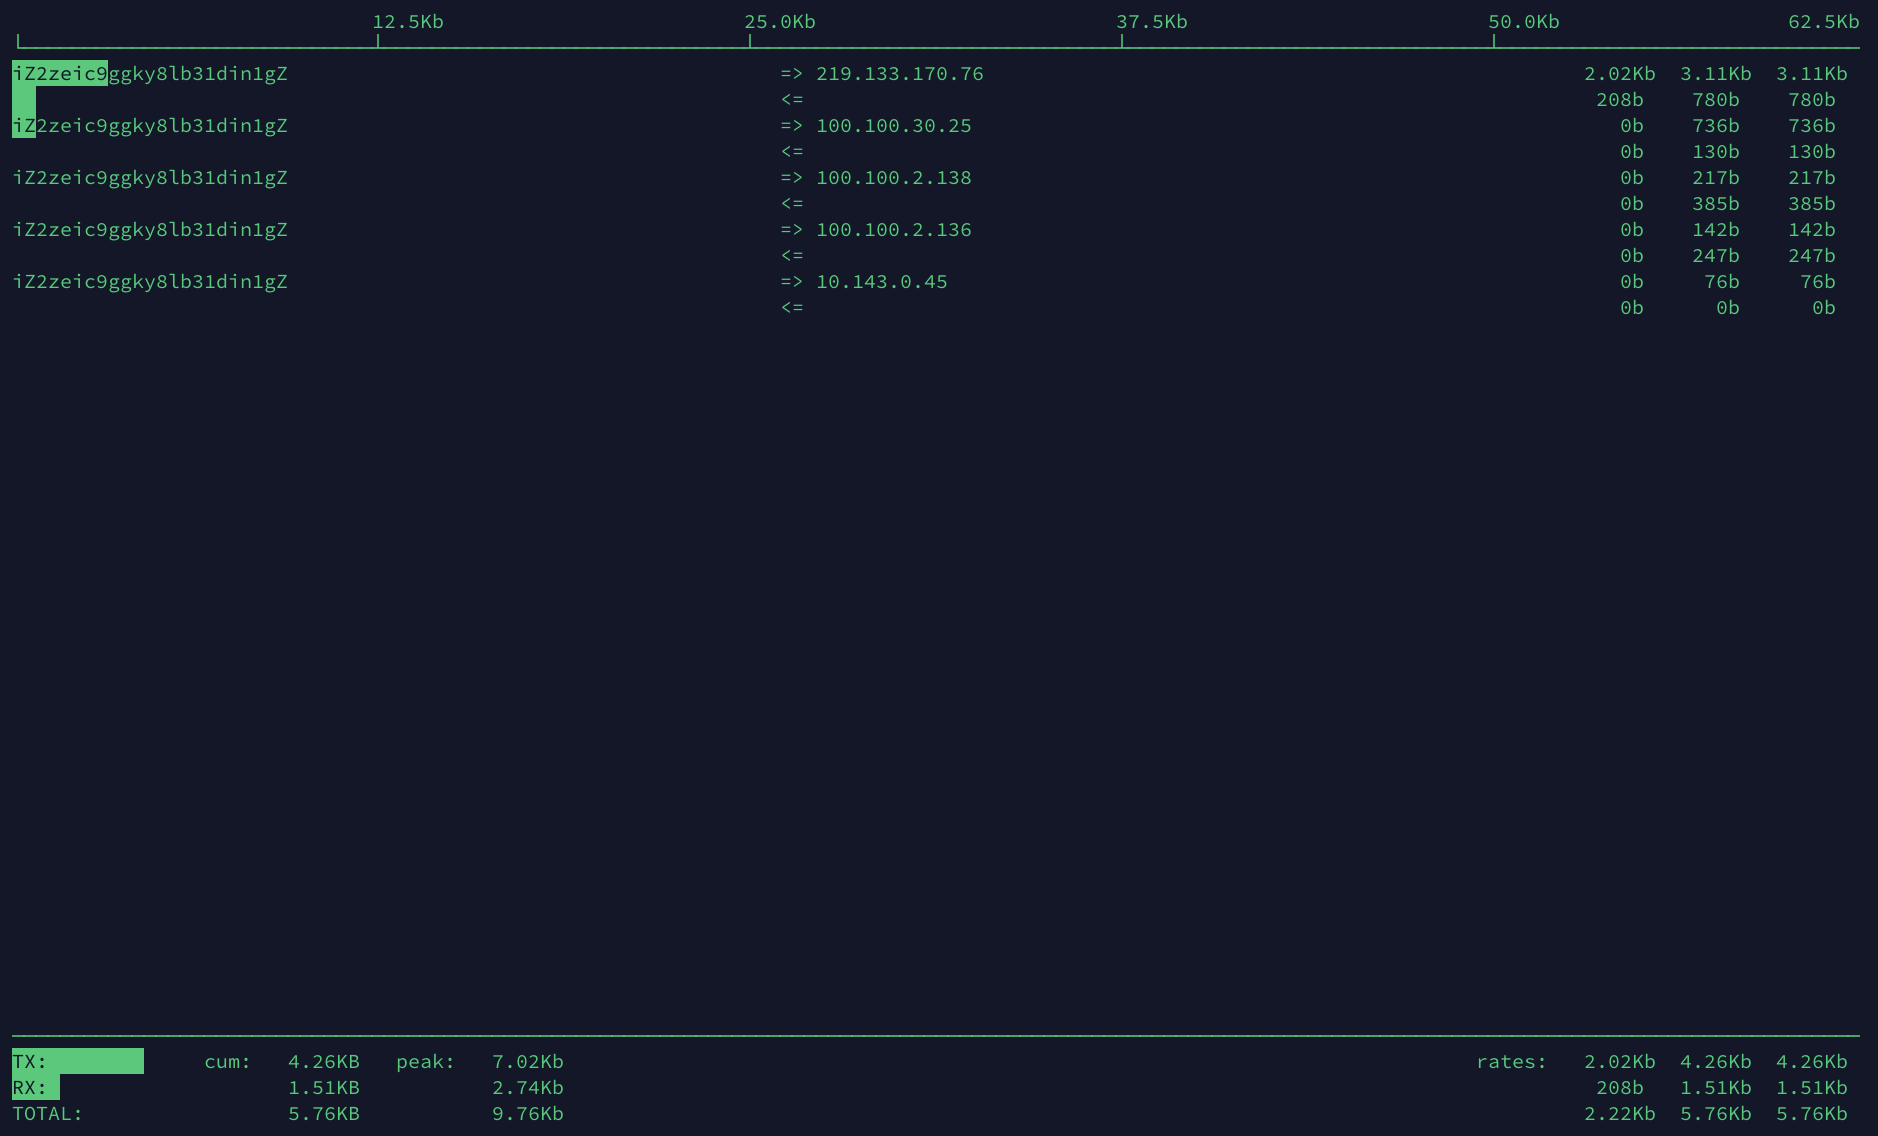Select hostname in the 219.133.170.76 row

[150, 74]
